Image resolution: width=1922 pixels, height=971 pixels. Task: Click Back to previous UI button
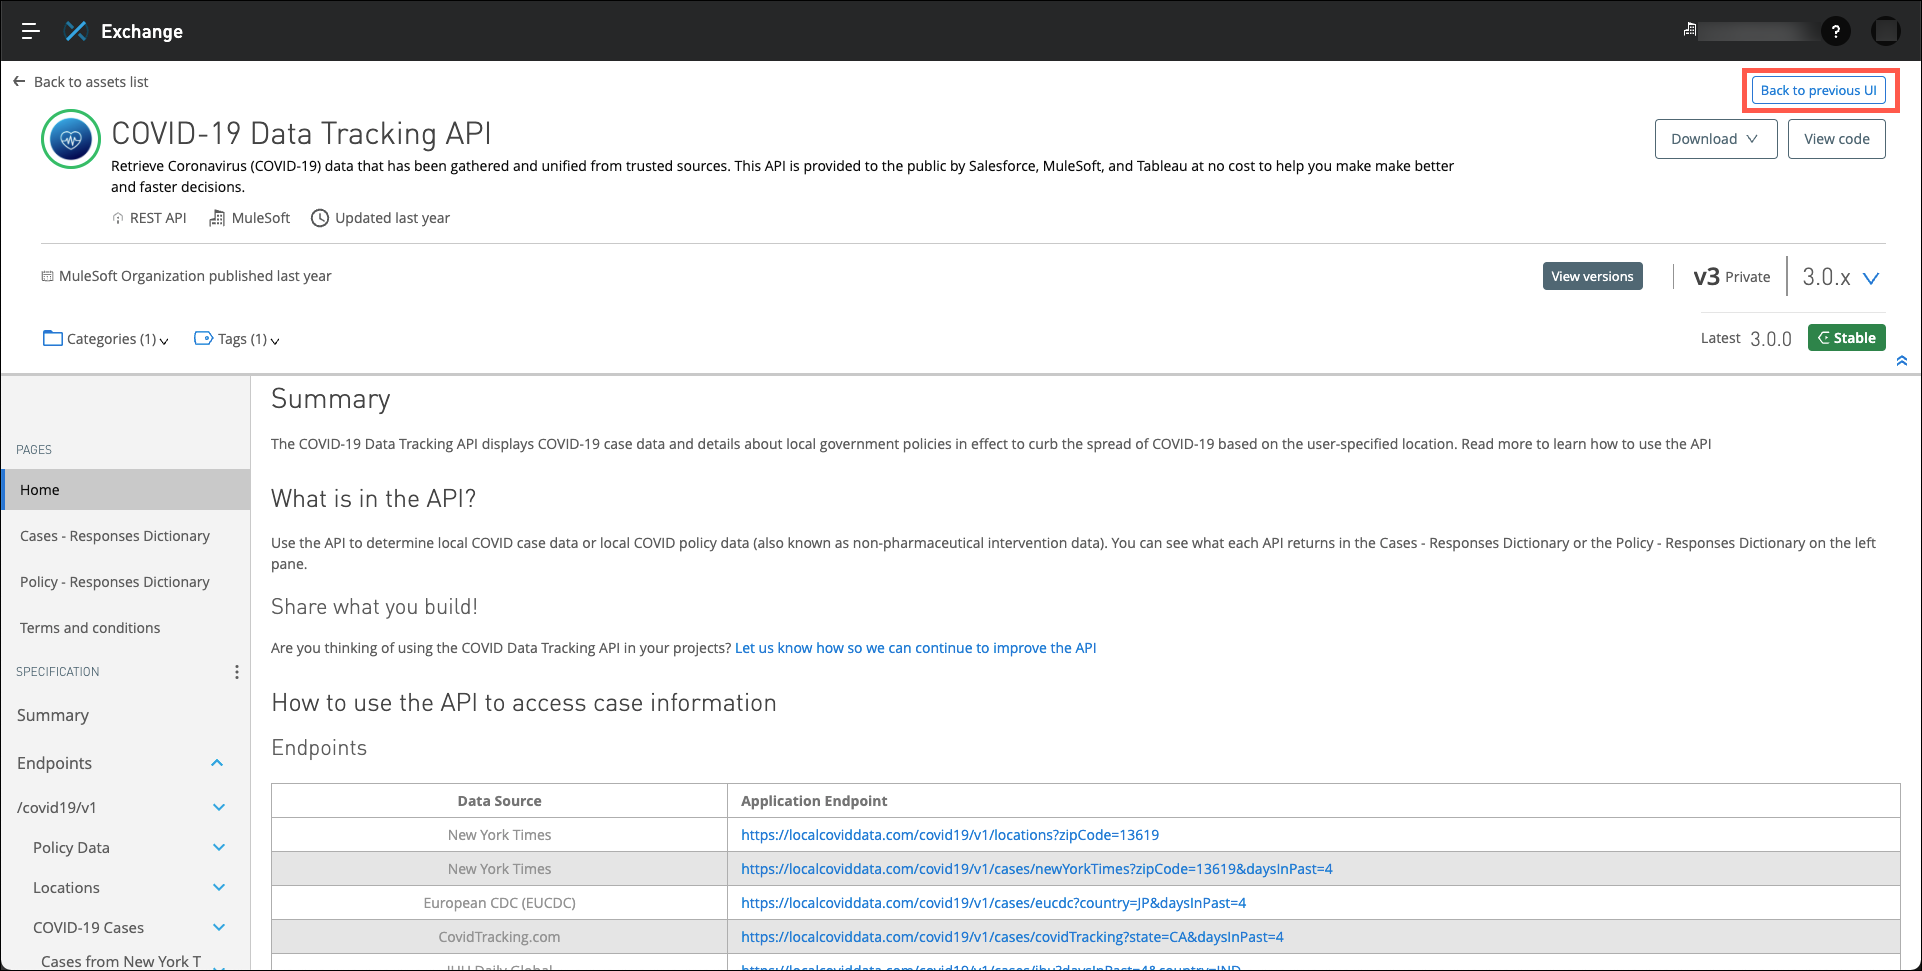pyautogui.click(x=1819, y=90)
